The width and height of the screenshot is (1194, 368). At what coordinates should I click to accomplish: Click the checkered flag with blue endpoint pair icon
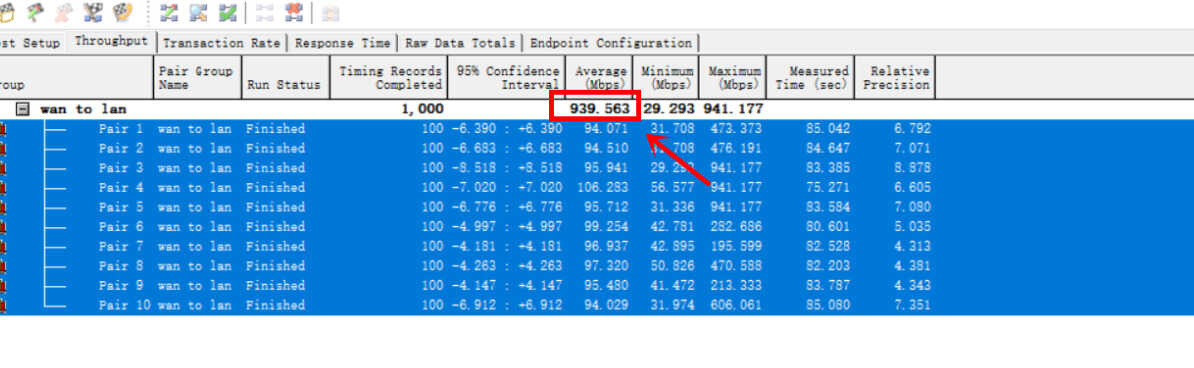pyautogui.click(x=93, y=12)
